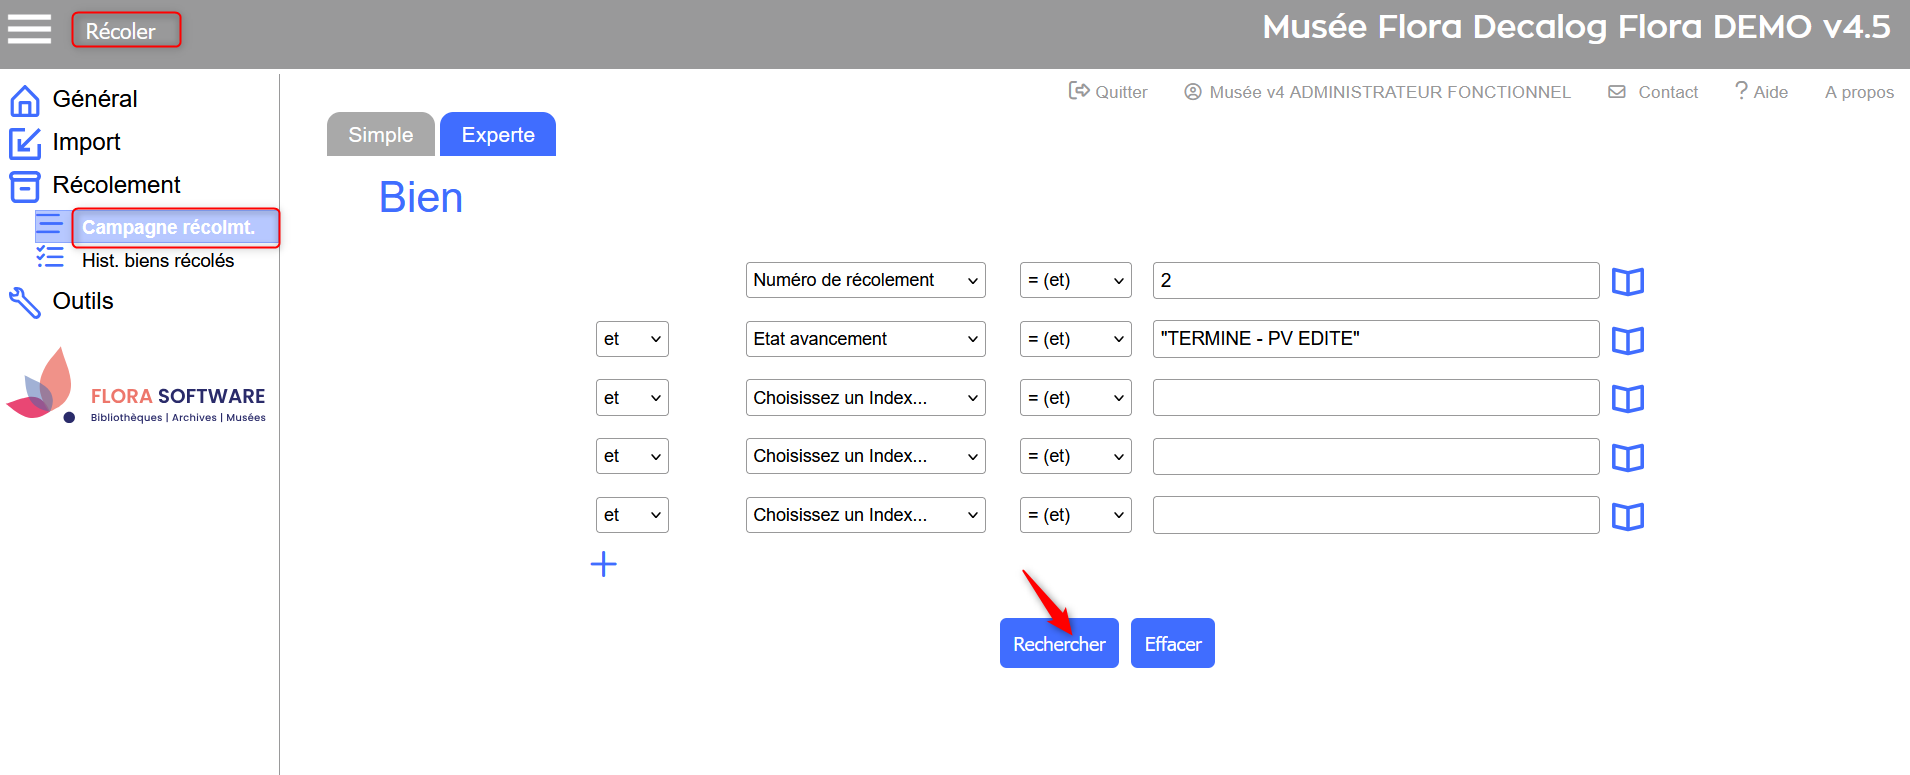
Task: Open the hamburger menu icon
Action: pyautogui.click(x=29, y=29)
